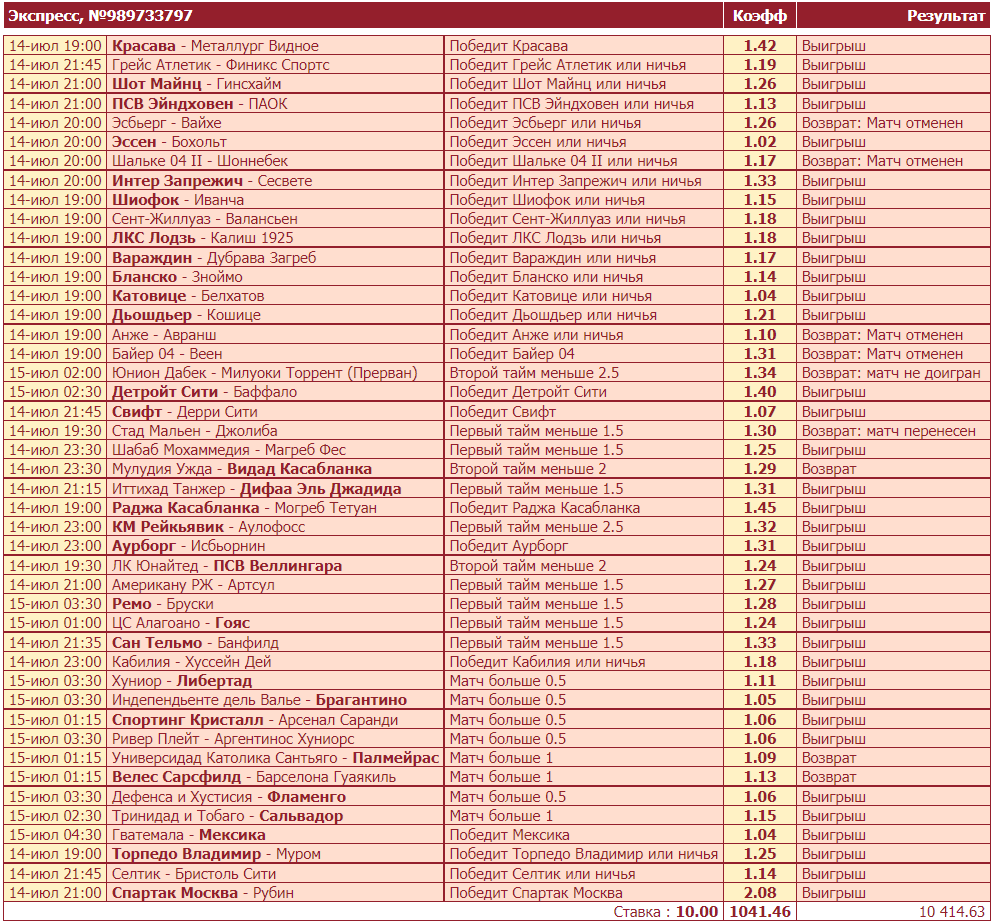Click the result "Возврат: матч не доигран"
This screenshot has height=924, width=994.
coord(891,373)
